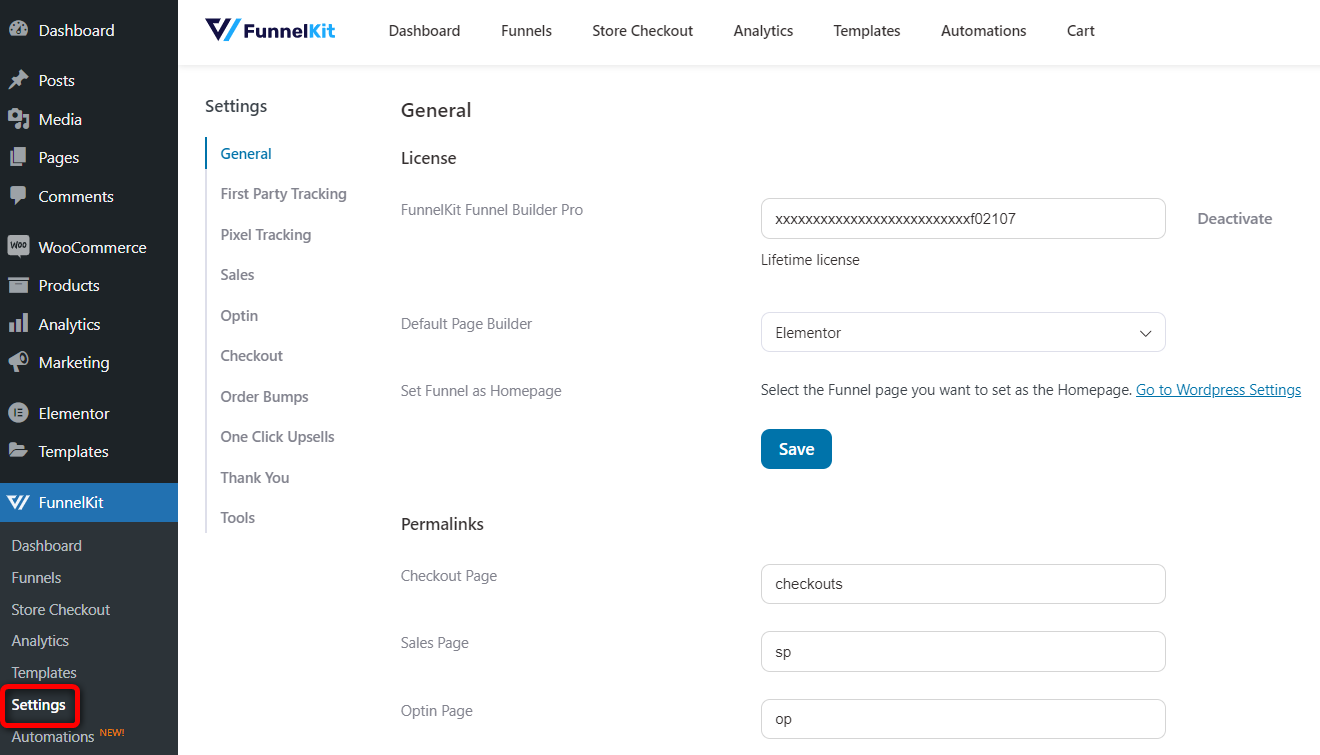1320x755 pixels.
Task: Click the Marketing megaphone icon
Action: 18,362
